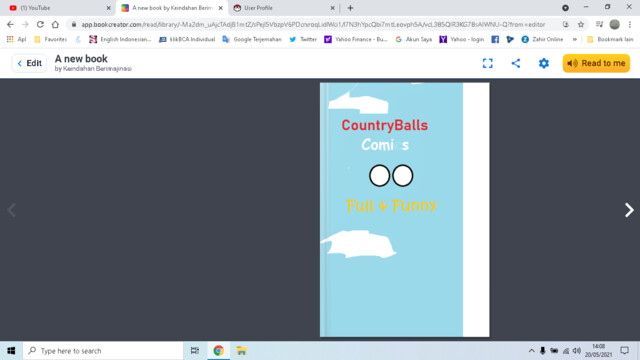This screenshot has width=640, height=360.
Task: Open the Windows notification center
Action: pos(624,351)
